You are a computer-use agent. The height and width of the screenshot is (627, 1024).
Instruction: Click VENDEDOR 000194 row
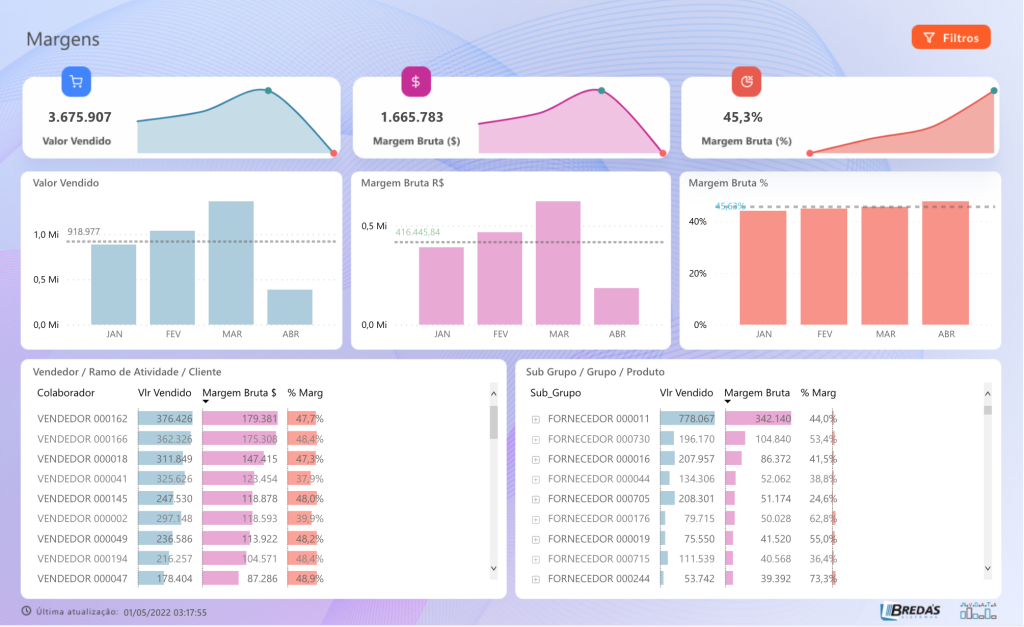coord(180,559)
